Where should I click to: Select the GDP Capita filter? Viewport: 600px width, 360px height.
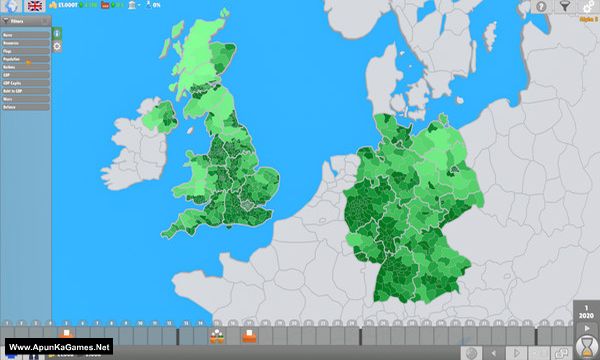point(26,83)
